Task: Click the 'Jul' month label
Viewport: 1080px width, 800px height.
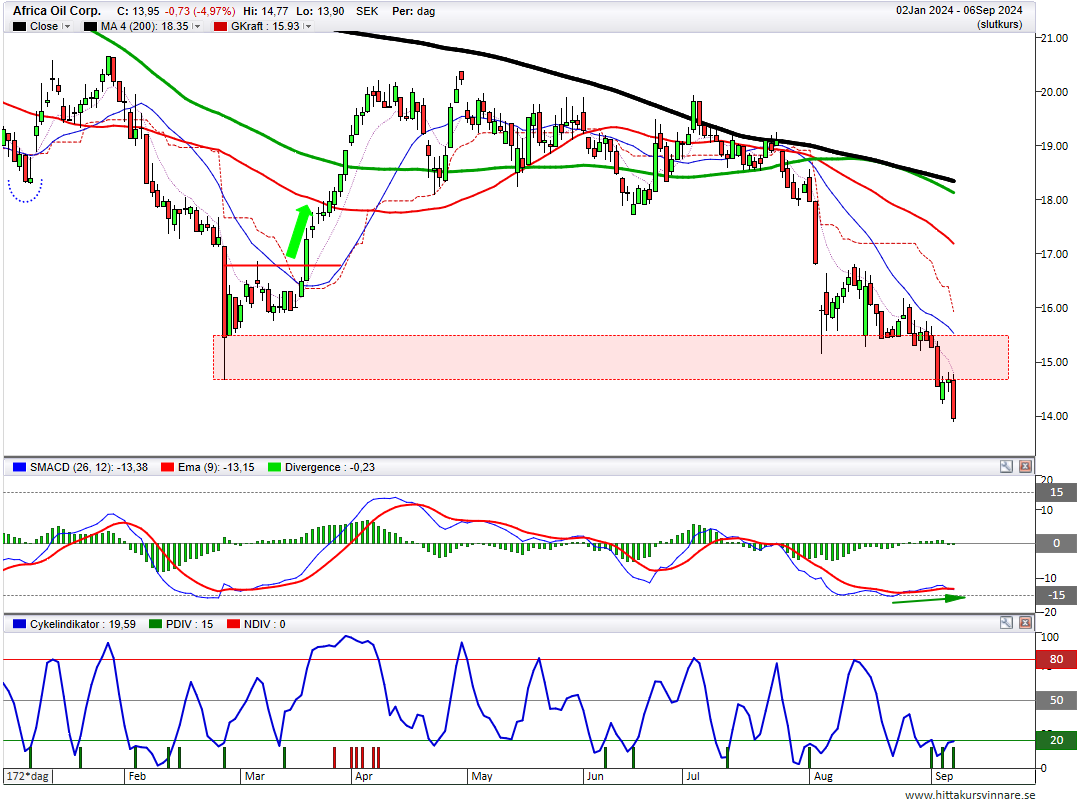Action: click(x=693, y=776)
